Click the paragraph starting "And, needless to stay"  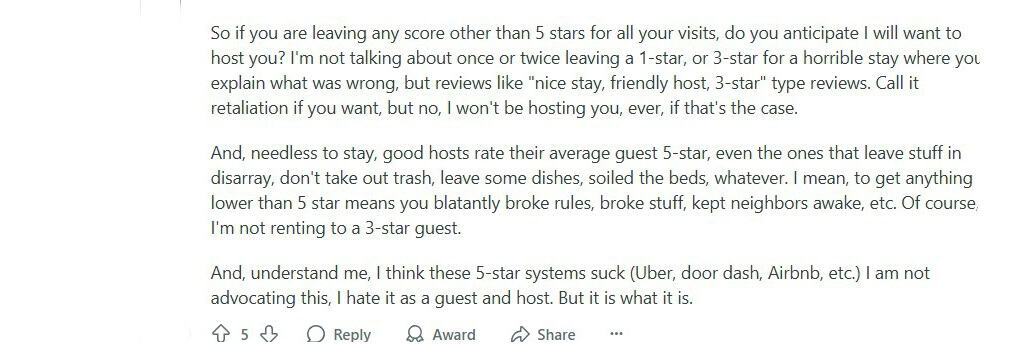[595, 191]
